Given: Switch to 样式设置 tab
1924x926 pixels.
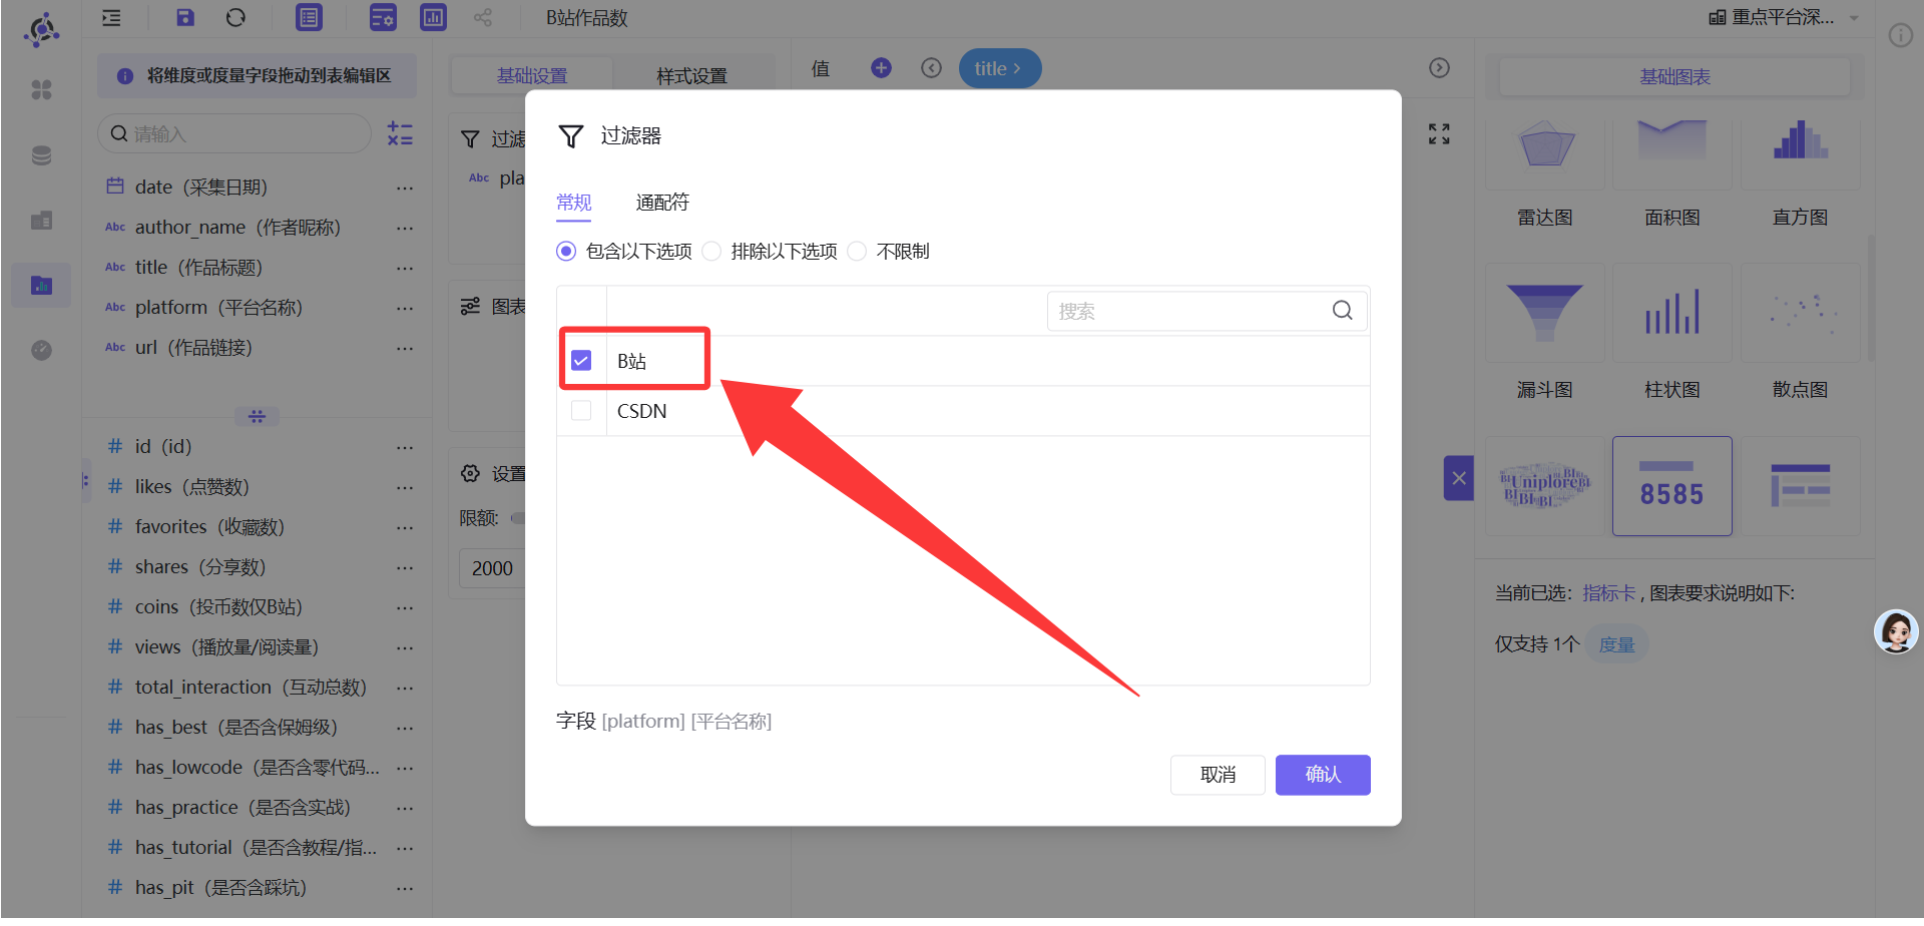Looking at the screenshot, I should (x=692, y=76).
